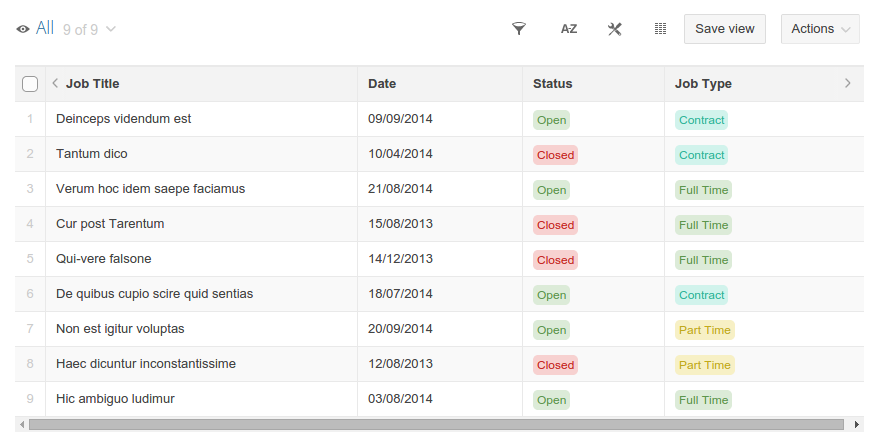
Task: Click the date 21/08/2014
Action: [x=400, y=189]
